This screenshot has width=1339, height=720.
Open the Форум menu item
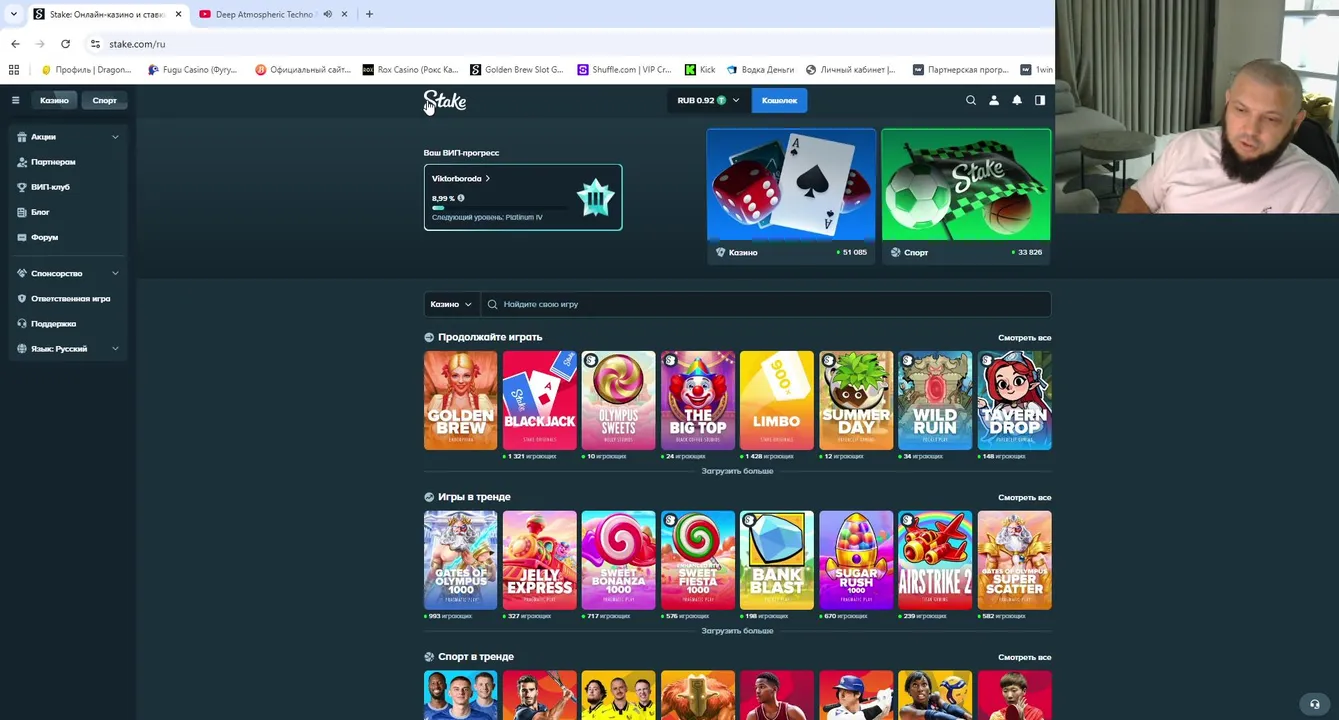(44, 237)
